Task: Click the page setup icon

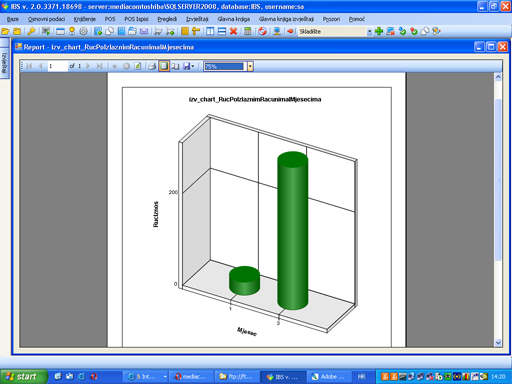Action: click(175, 66)
